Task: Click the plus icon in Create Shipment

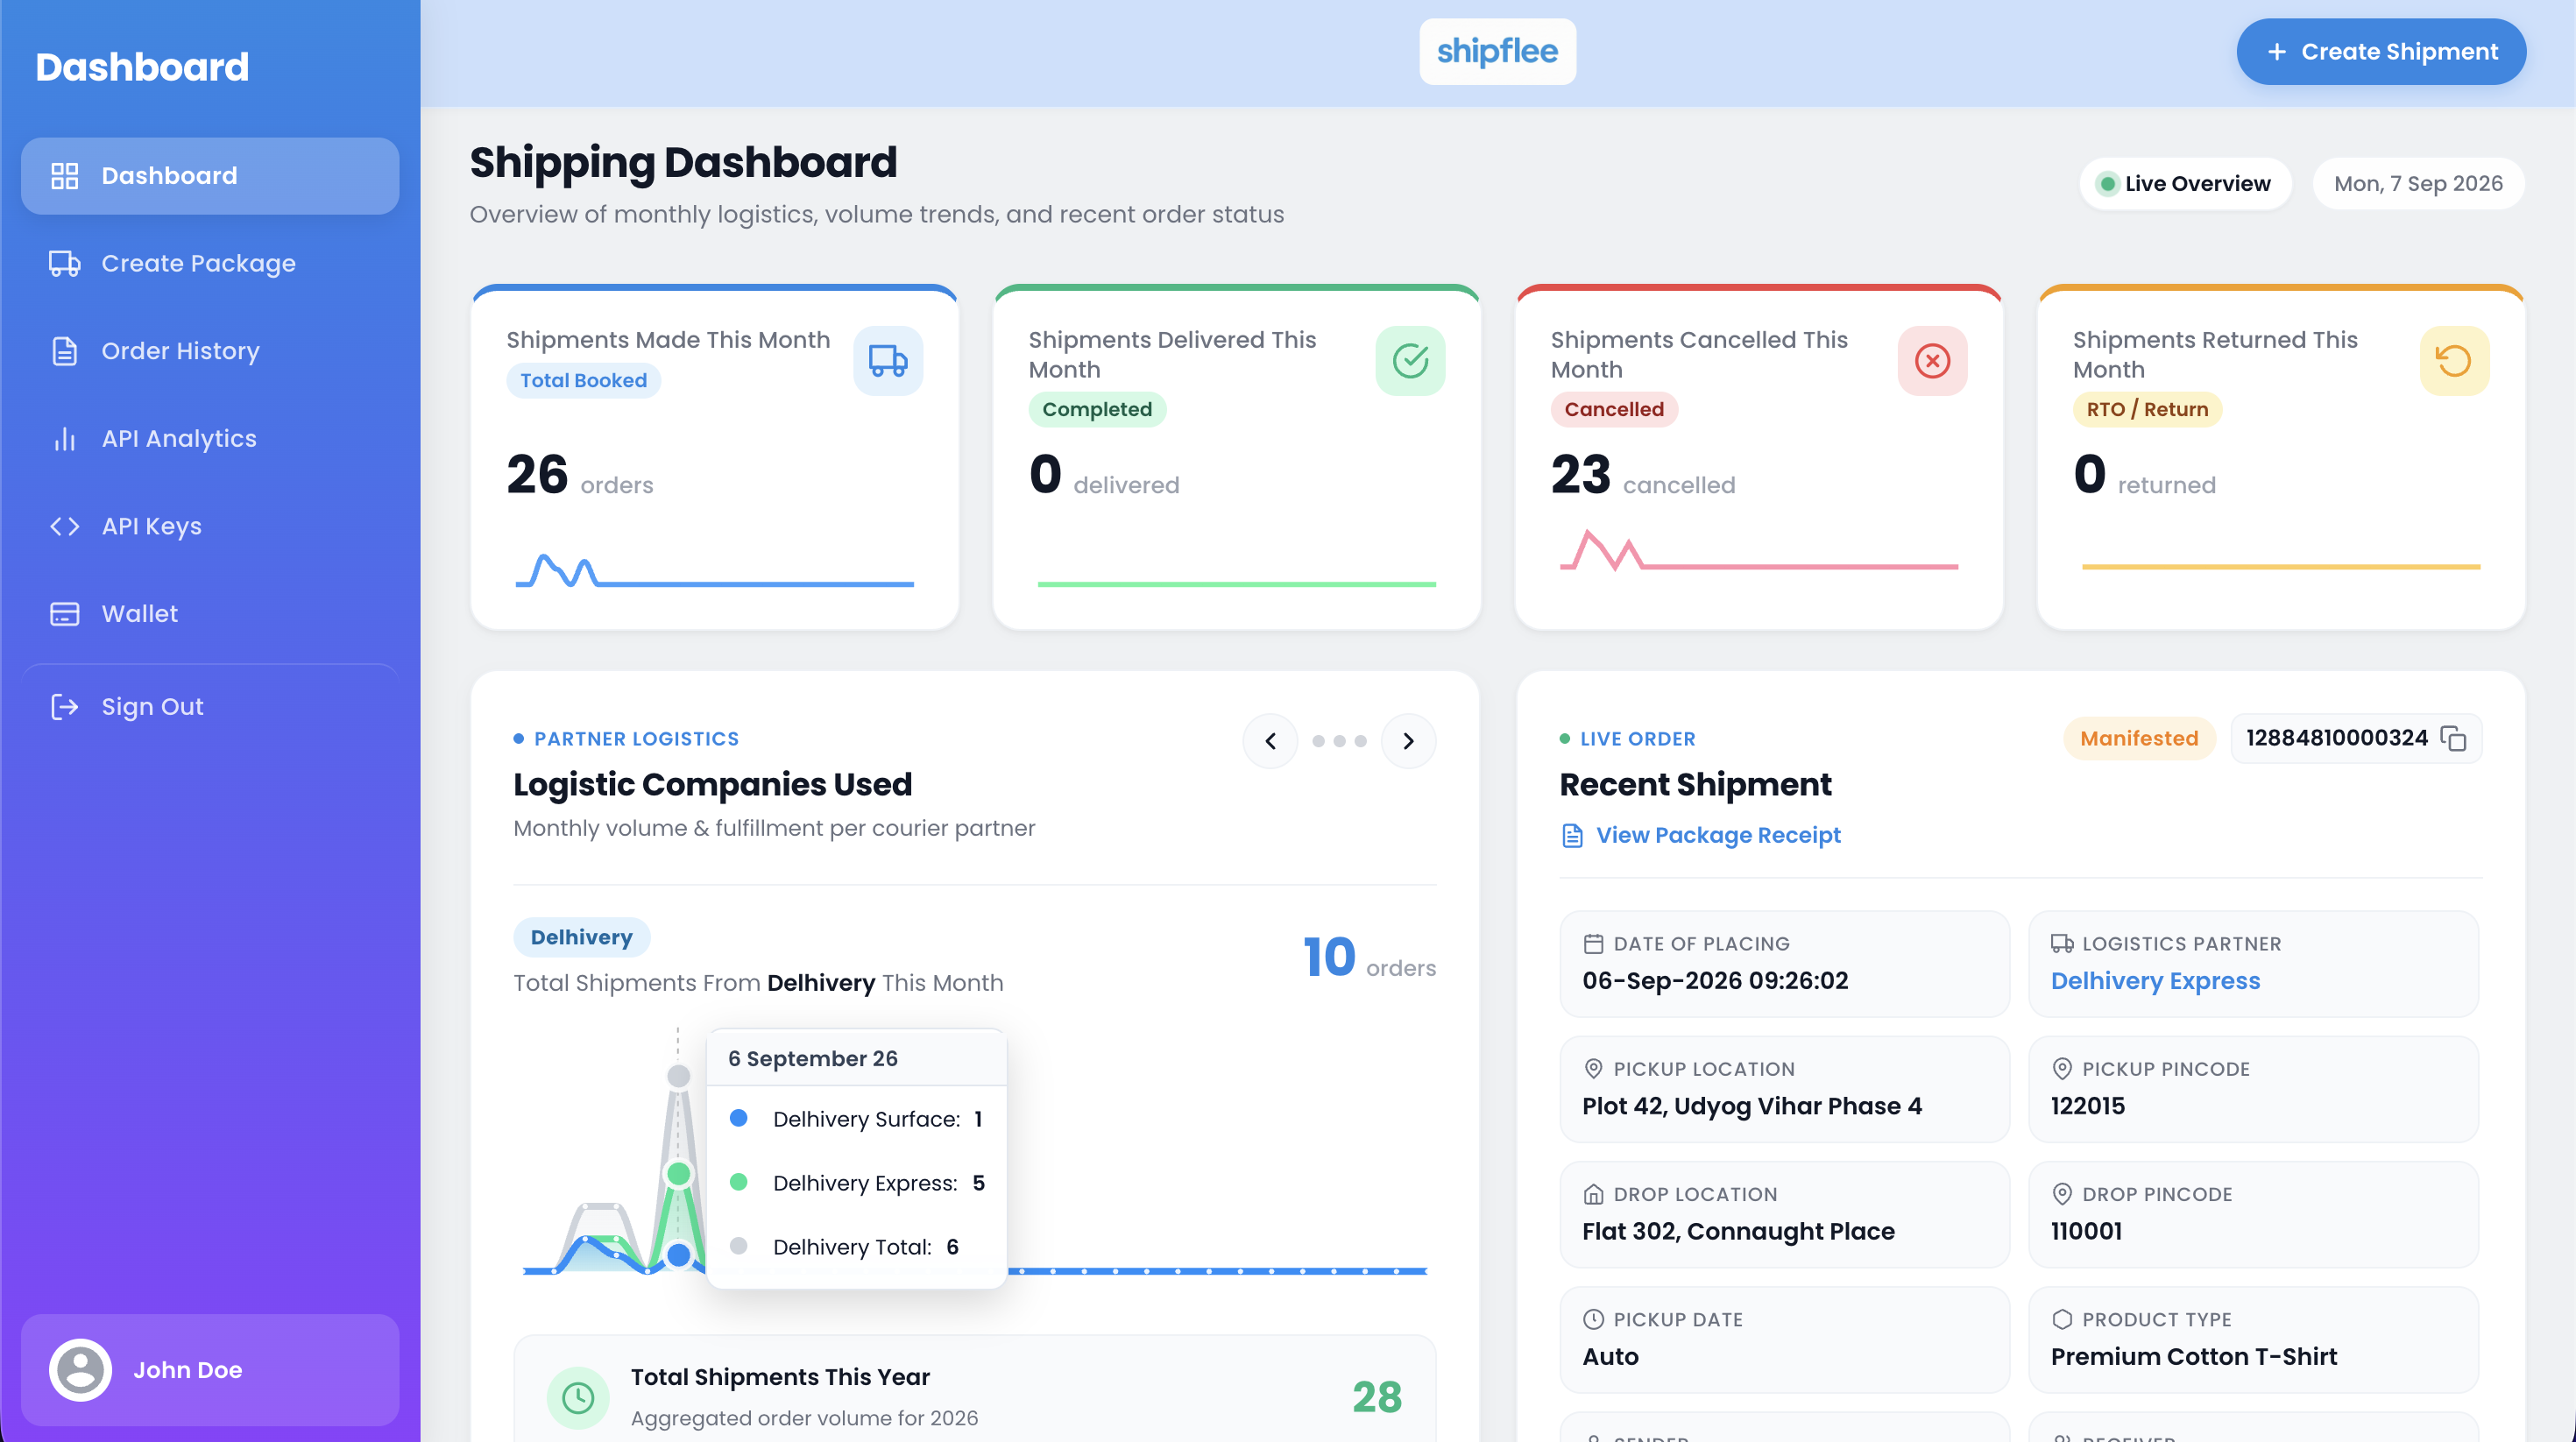Action: (x=2277, y=52)
